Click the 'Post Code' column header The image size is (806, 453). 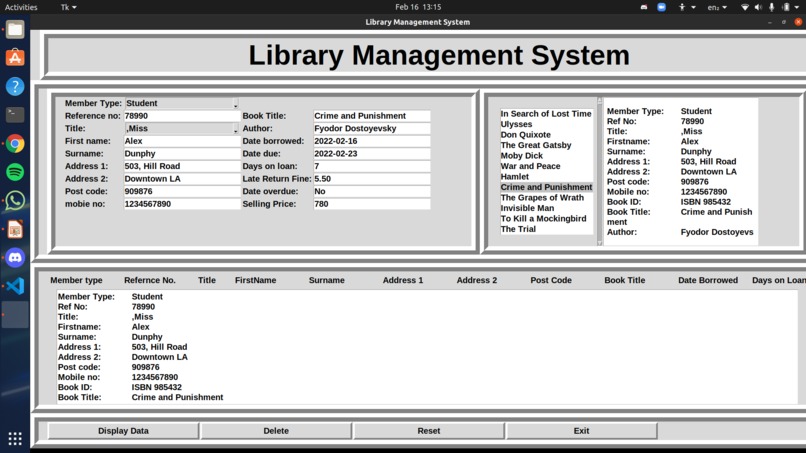point(551,280)
